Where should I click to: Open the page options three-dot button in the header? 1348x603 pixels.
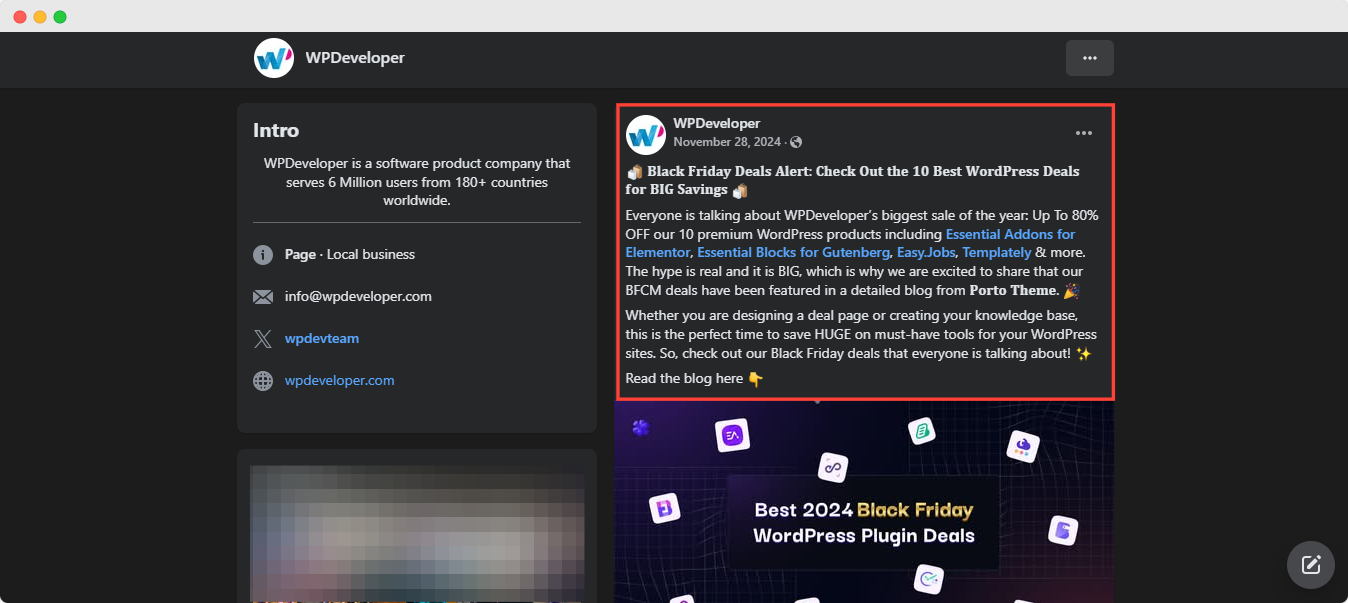(1089, 58)
